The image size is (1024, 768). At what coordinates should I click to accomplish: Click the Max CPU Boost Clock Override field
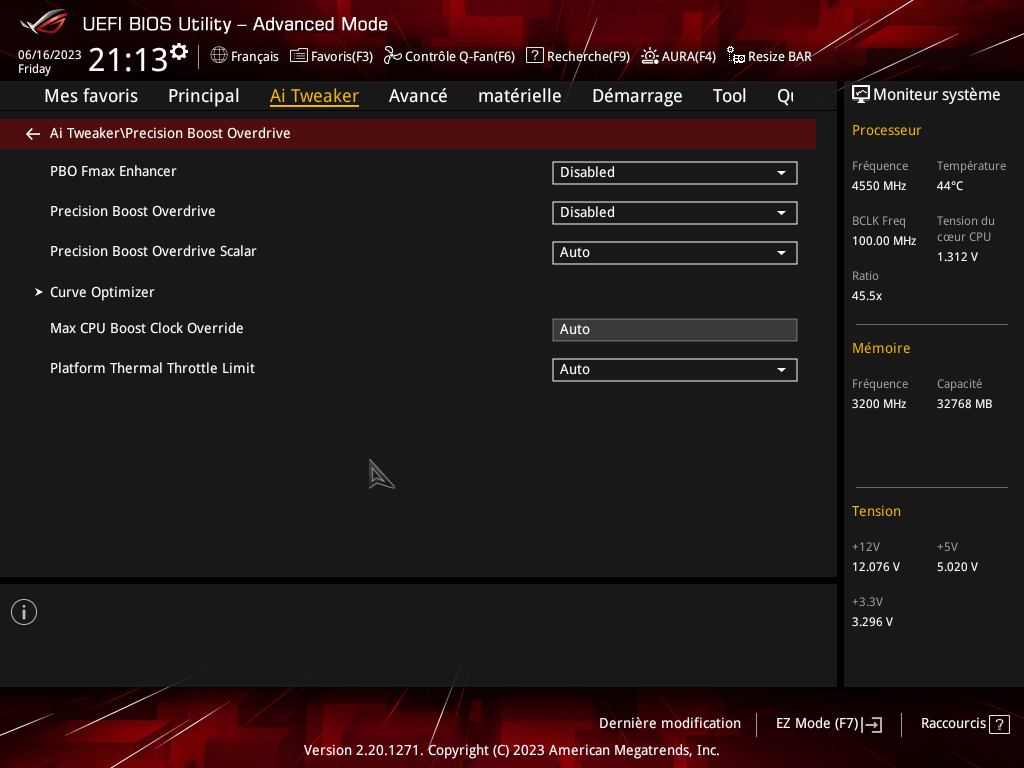pos(674,329)
